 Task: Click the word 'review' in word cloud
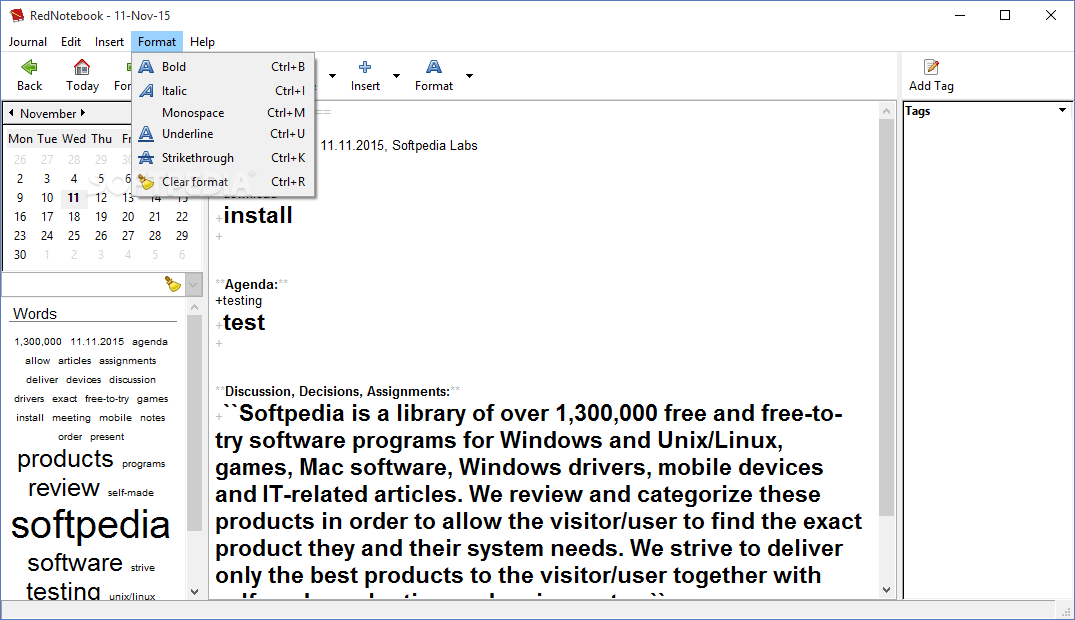(64, 488)
